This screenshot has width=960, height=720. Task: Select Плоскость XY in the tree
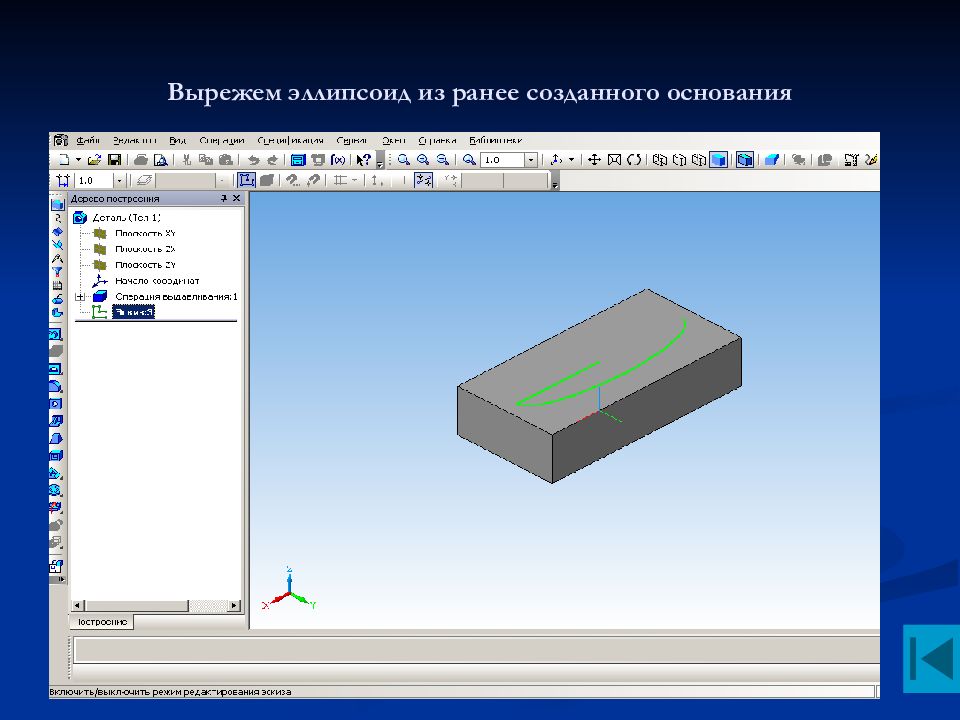pos(145,233)
